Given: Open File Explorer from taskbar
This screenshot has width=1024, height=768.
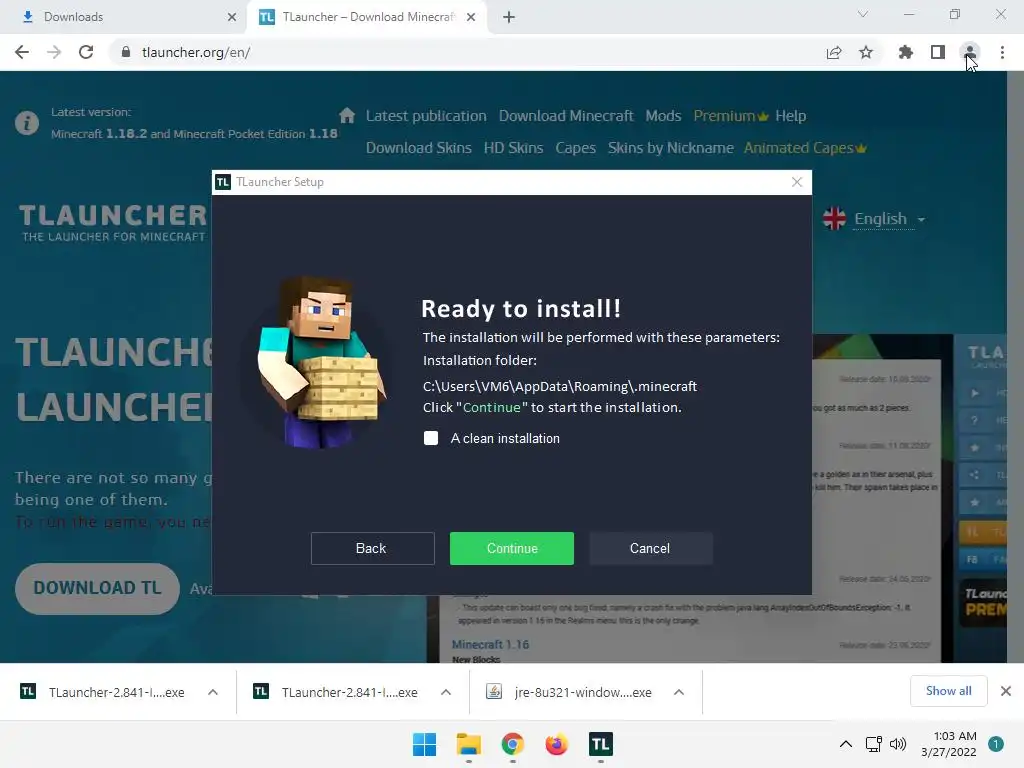Looking at the screenshot, I should click(468, 744).
